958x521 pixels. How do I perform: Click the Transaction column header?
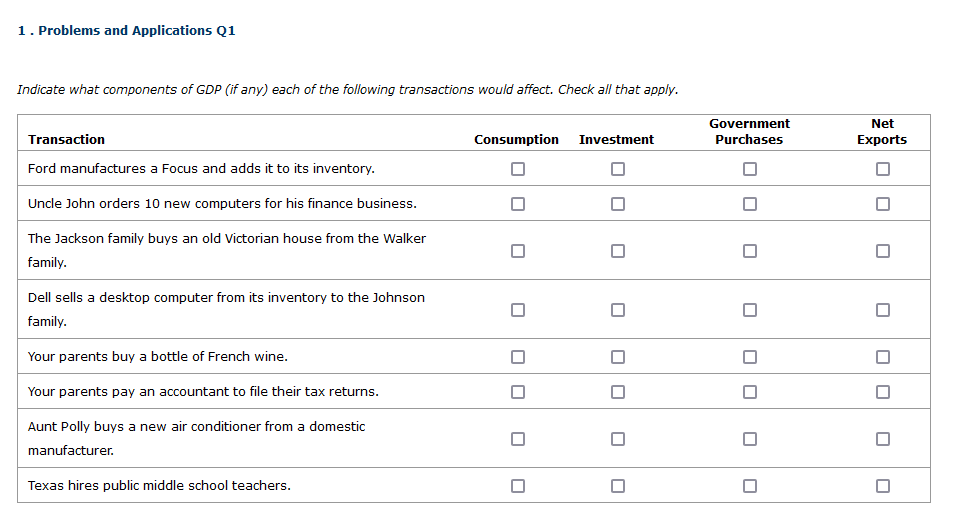pos(66,140)
